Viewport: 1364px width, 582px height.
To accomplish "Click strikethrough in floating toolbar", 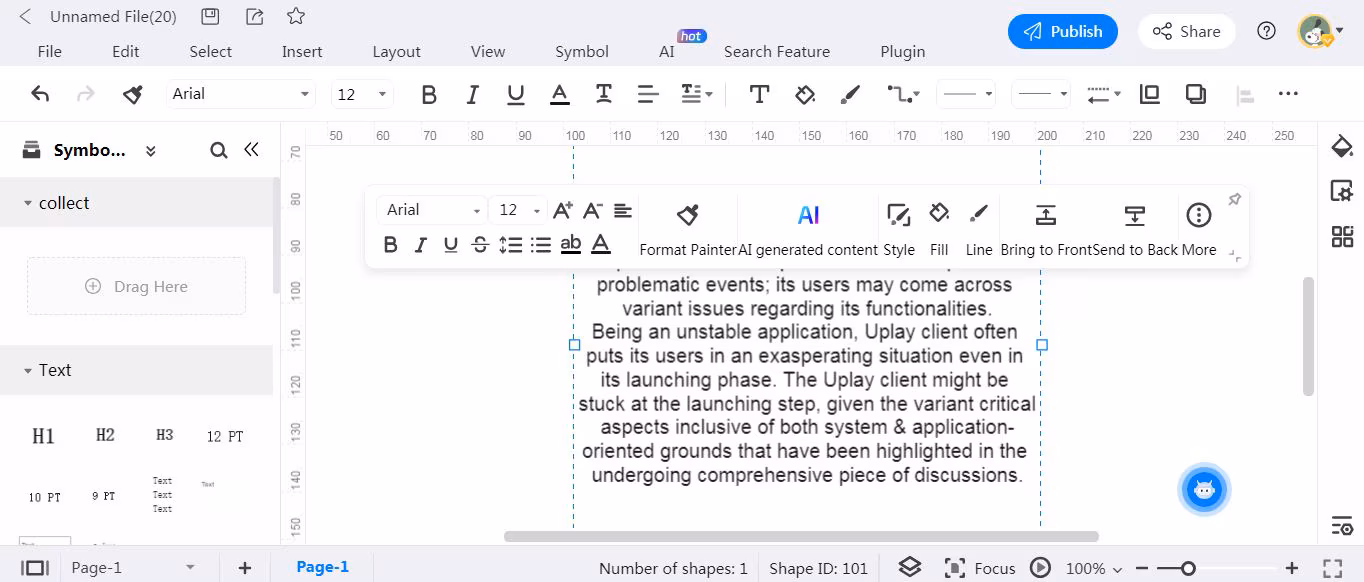I will (480, 244).
